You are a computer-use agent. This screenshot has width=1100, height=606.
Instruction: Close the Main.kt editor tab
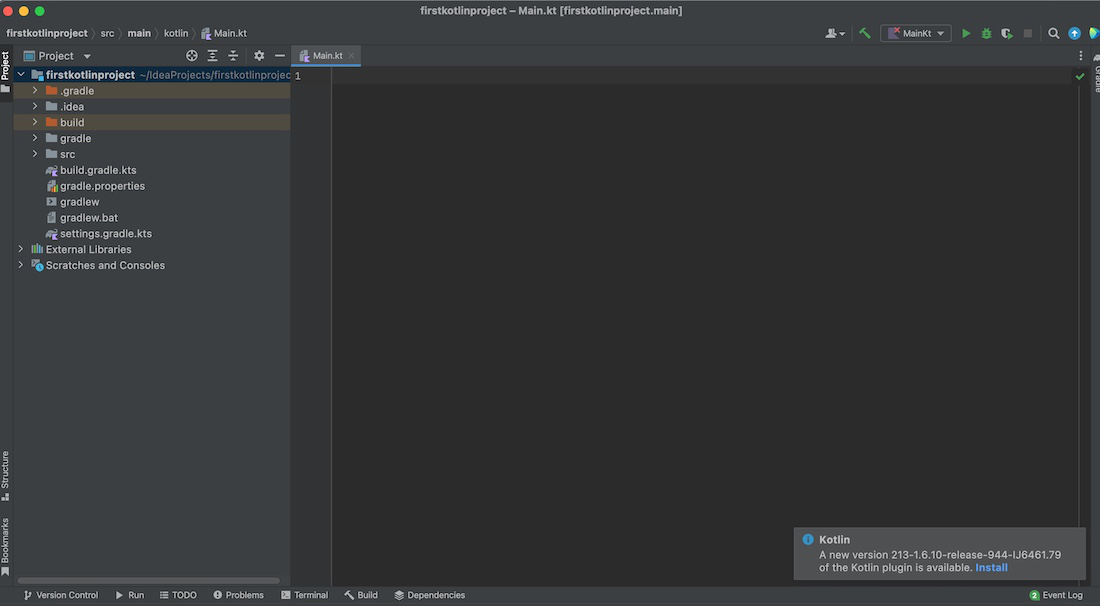(351, 55)
